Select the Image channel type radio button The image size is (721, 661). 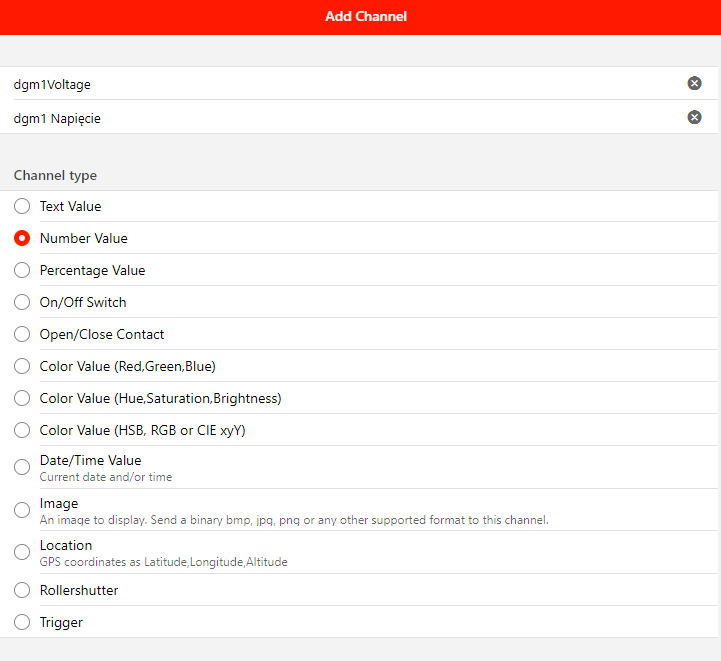point(22,510)
